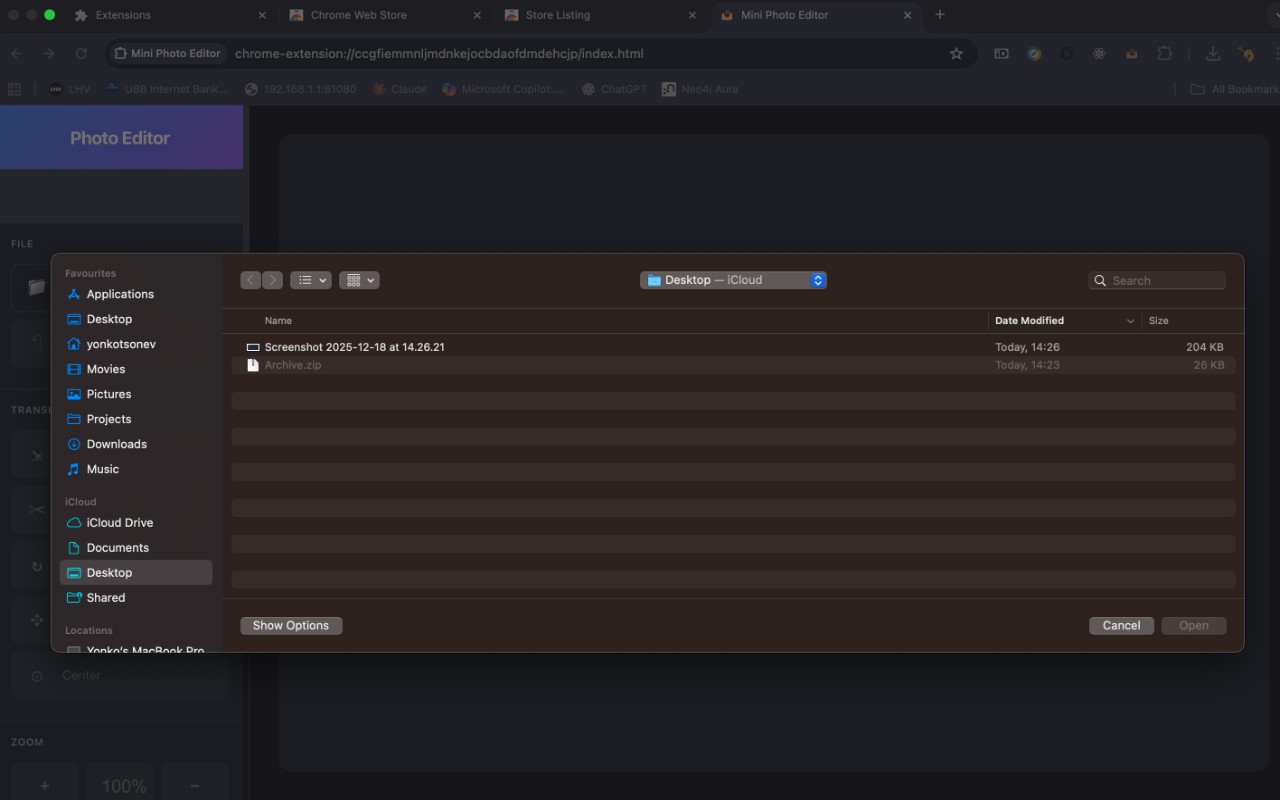This screenshot has width=1280, height=800.
Task: Select Documents under iCloud
Action: [x=118, y=548]
